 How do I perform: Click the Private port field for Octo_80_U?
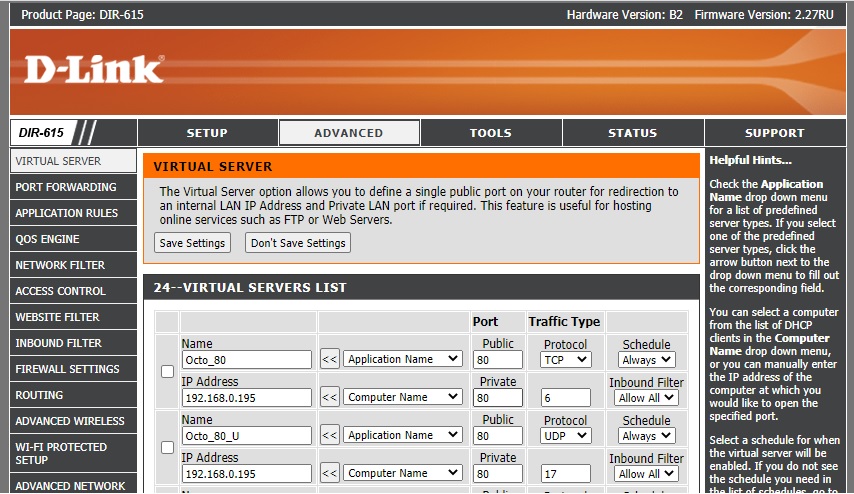pyautogui.click(x=498, y=474)
